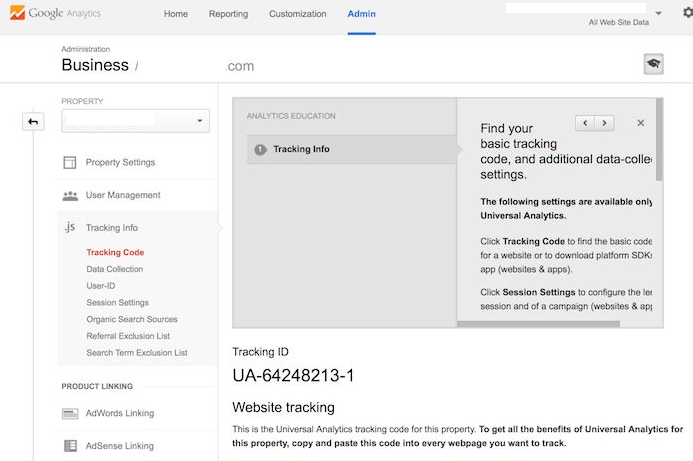Click the back arrow button
The height and width of the screenshot is (461, 693).
[x=33, y=122]
